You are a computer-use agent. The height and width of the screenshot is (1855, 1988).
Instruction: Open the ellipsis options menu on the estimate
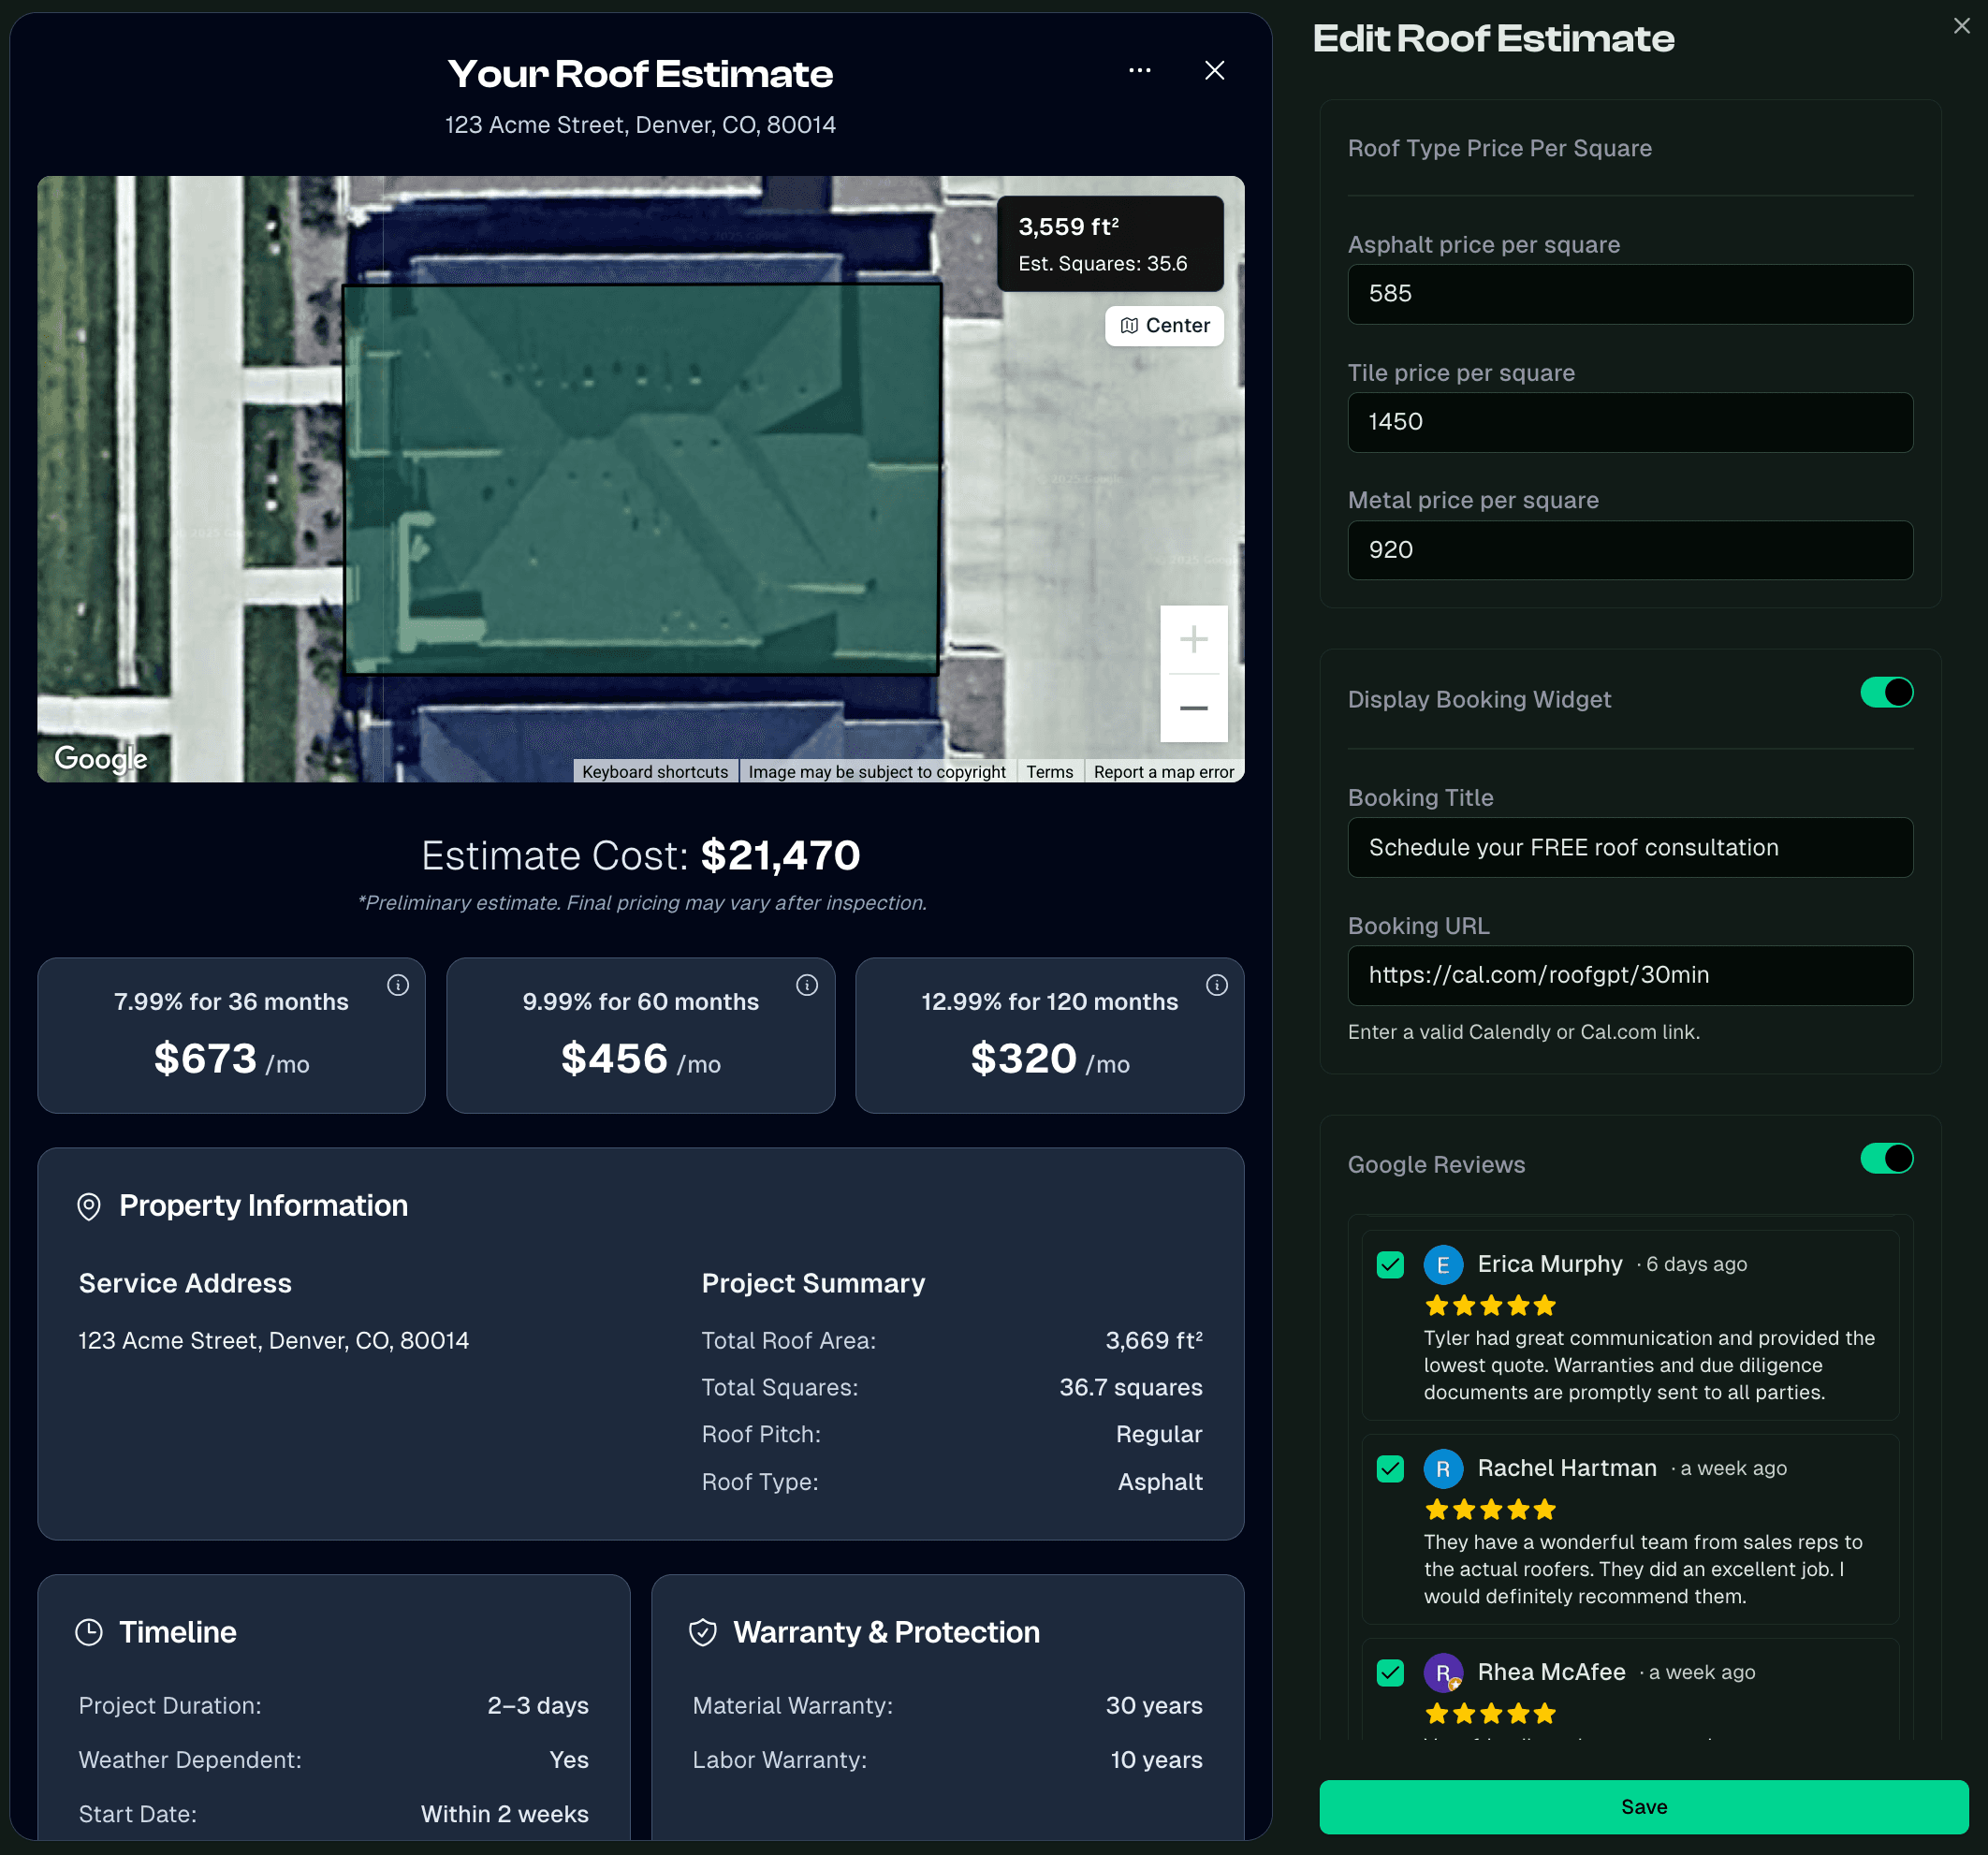(1139, 70)
